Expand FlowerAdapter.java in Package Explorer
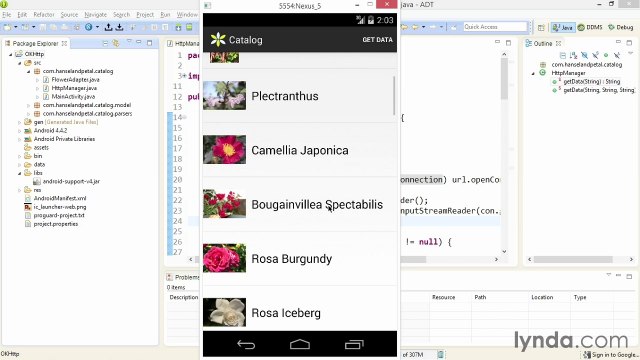640x360 pixels. click(38, 80)
